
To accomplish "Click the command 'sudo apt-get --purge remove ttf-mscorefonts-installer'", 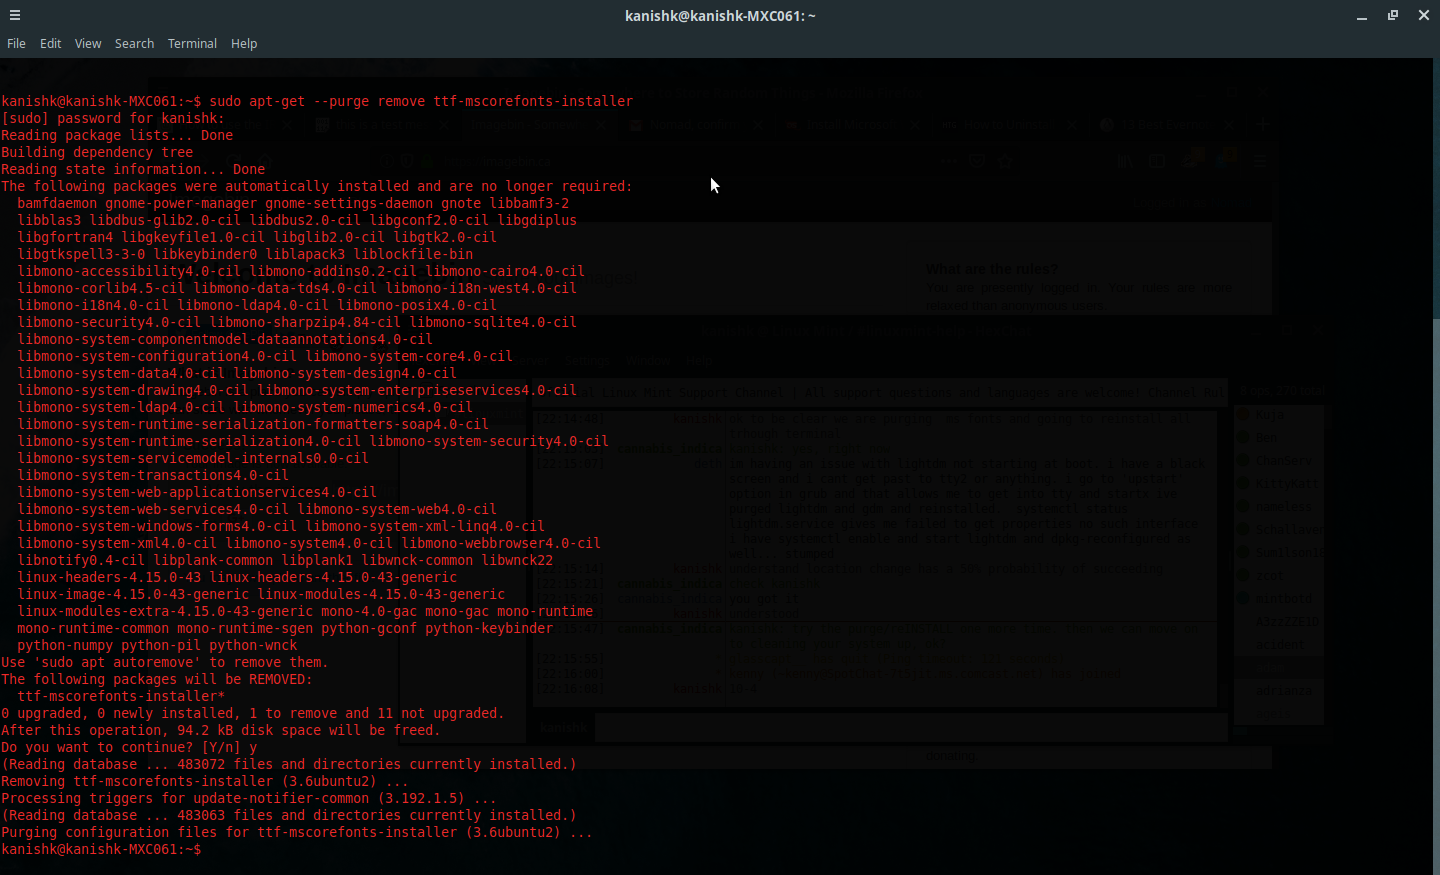I will 421,101.
